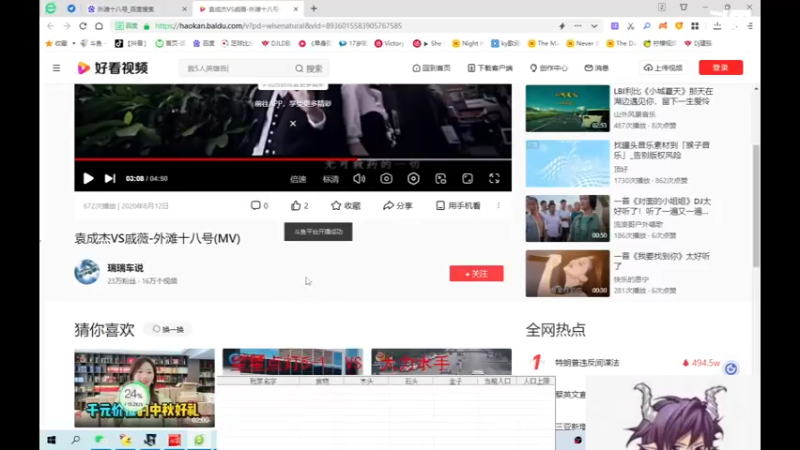
Task: Open Windows taskbar search icon
Action: pos(76,440)
